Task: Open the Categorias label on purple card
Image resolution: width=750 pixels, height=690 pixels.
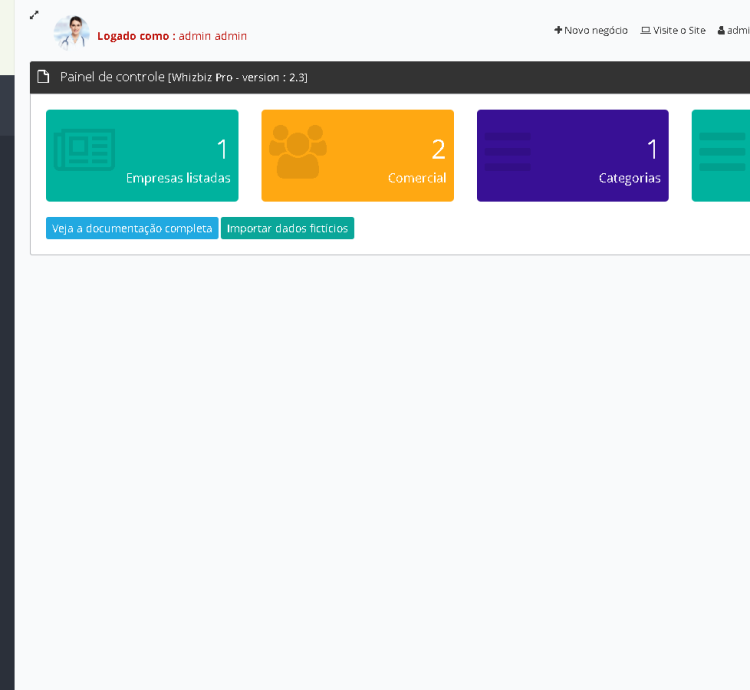Action: (x=629, y=178)
